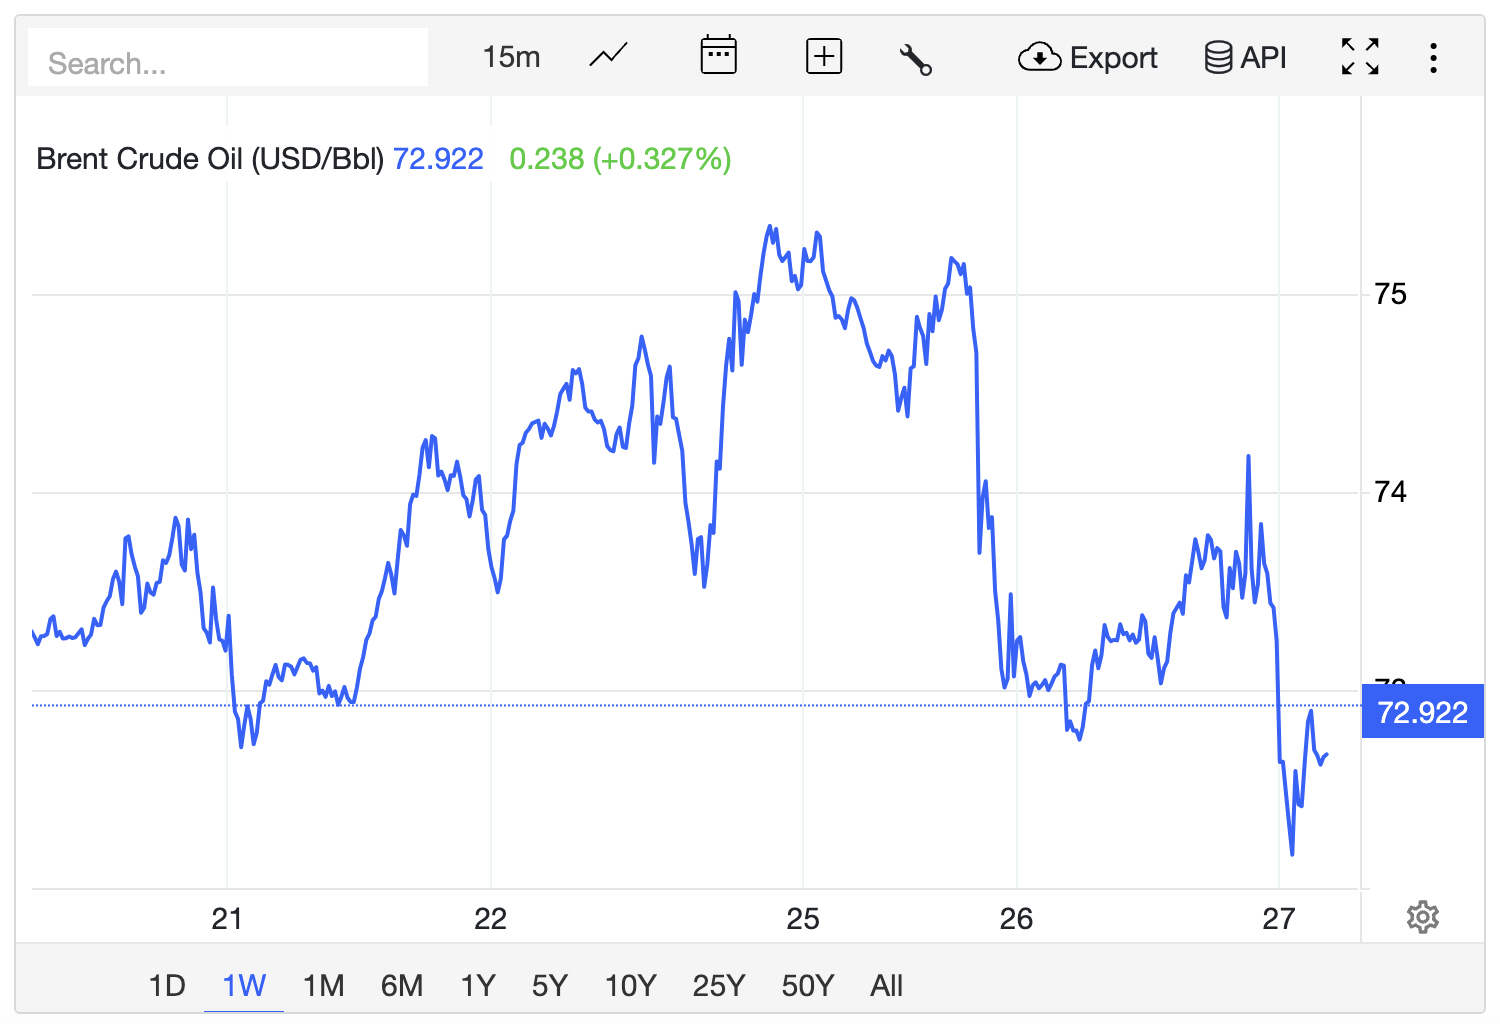Select the 10Y time range
The height and width of the screenshot is (1024, 1500).
tap(630, 986)
